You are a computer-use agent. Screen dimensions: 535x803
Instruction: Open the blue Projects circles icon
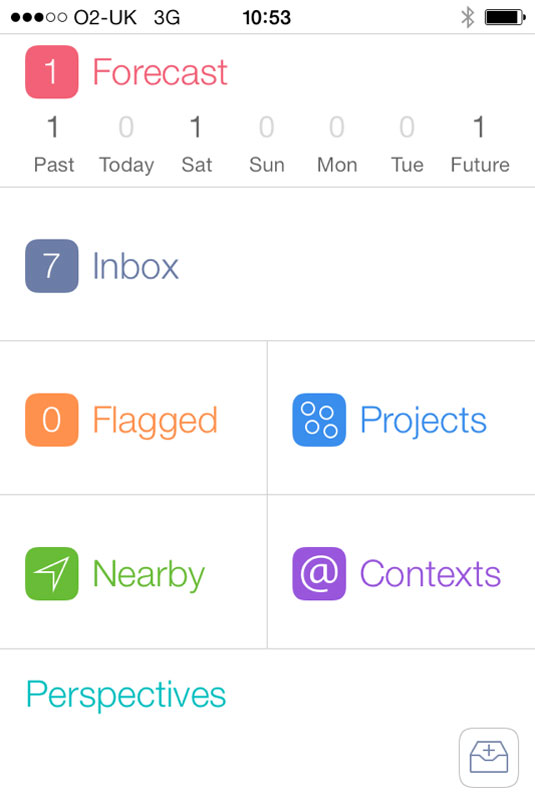pyautogui.click(x=319, y=420)
